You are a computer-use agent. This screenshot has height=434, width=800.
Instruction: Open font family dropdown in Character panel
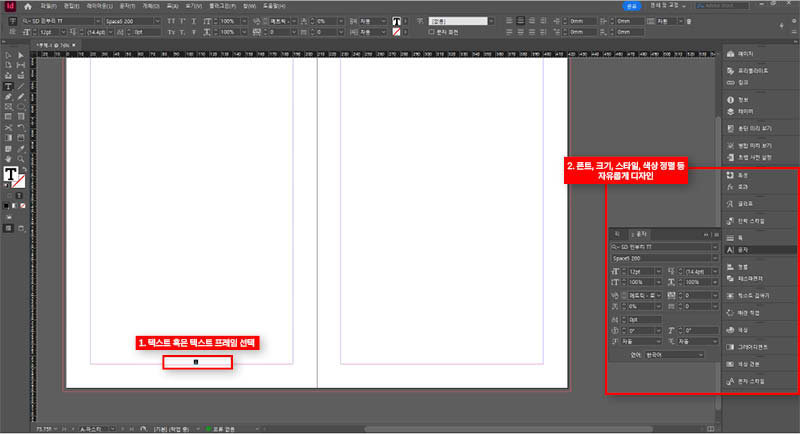[x=714, y=247]
